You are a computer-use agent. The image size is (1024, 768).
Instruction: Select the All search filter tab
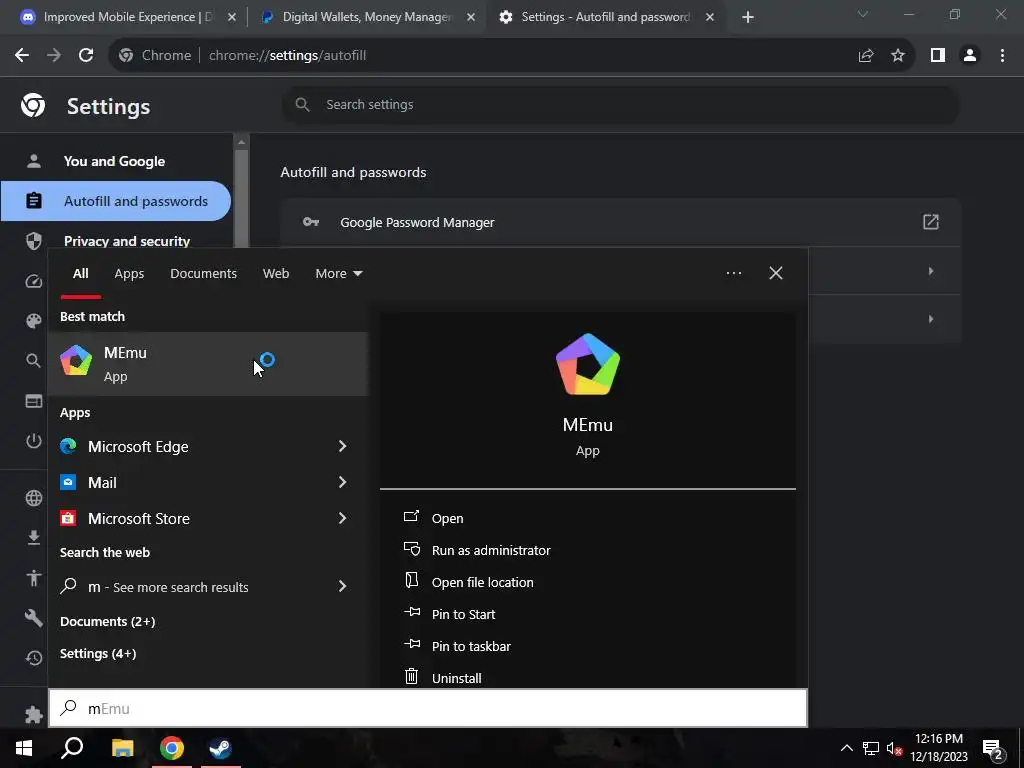(x=80, y=274)
